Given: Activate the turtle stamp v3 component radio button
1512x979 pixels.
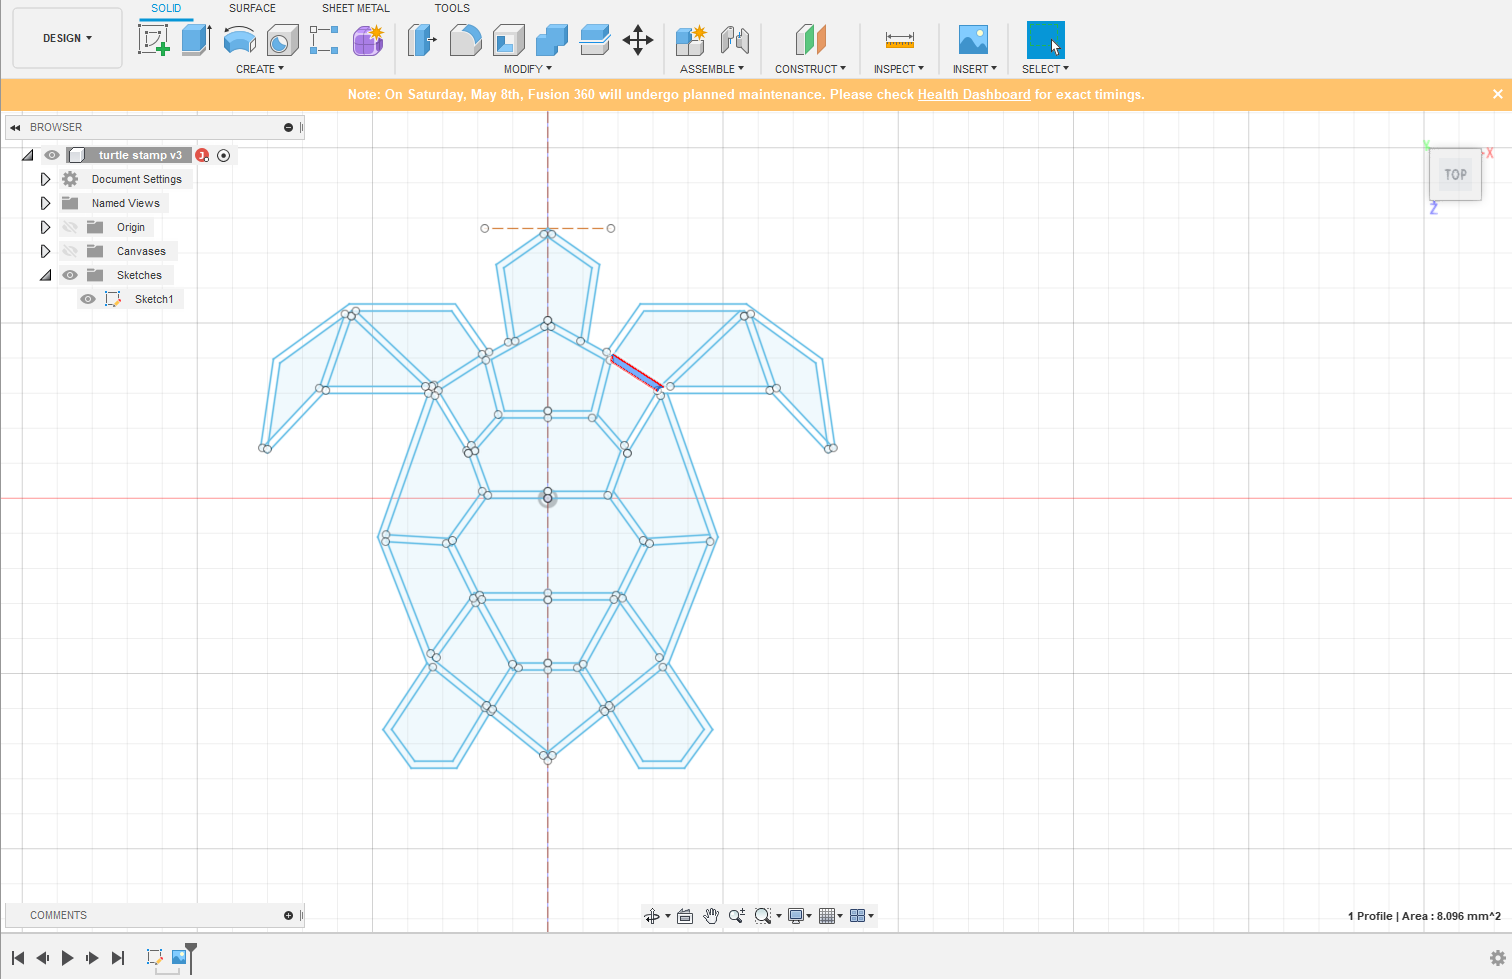Looking at the screenshot, I should tap(224, 155).
